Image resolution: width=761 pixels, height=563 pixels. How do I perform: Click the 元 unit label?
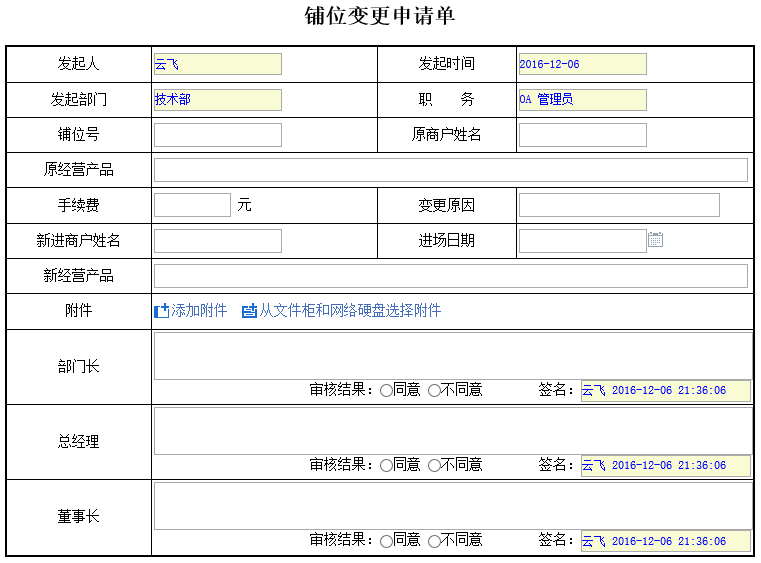tap(245, 205)
